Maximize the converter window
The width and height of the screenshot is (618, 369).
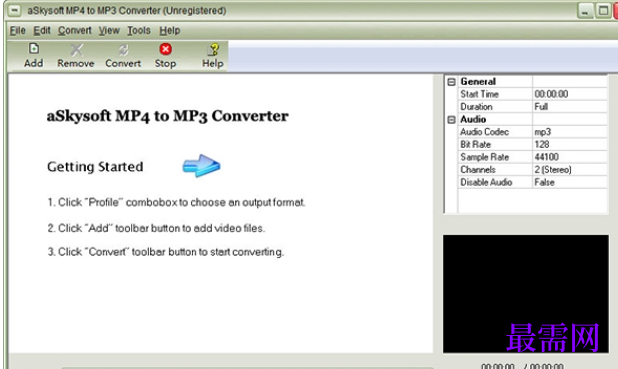pos(603,11)
